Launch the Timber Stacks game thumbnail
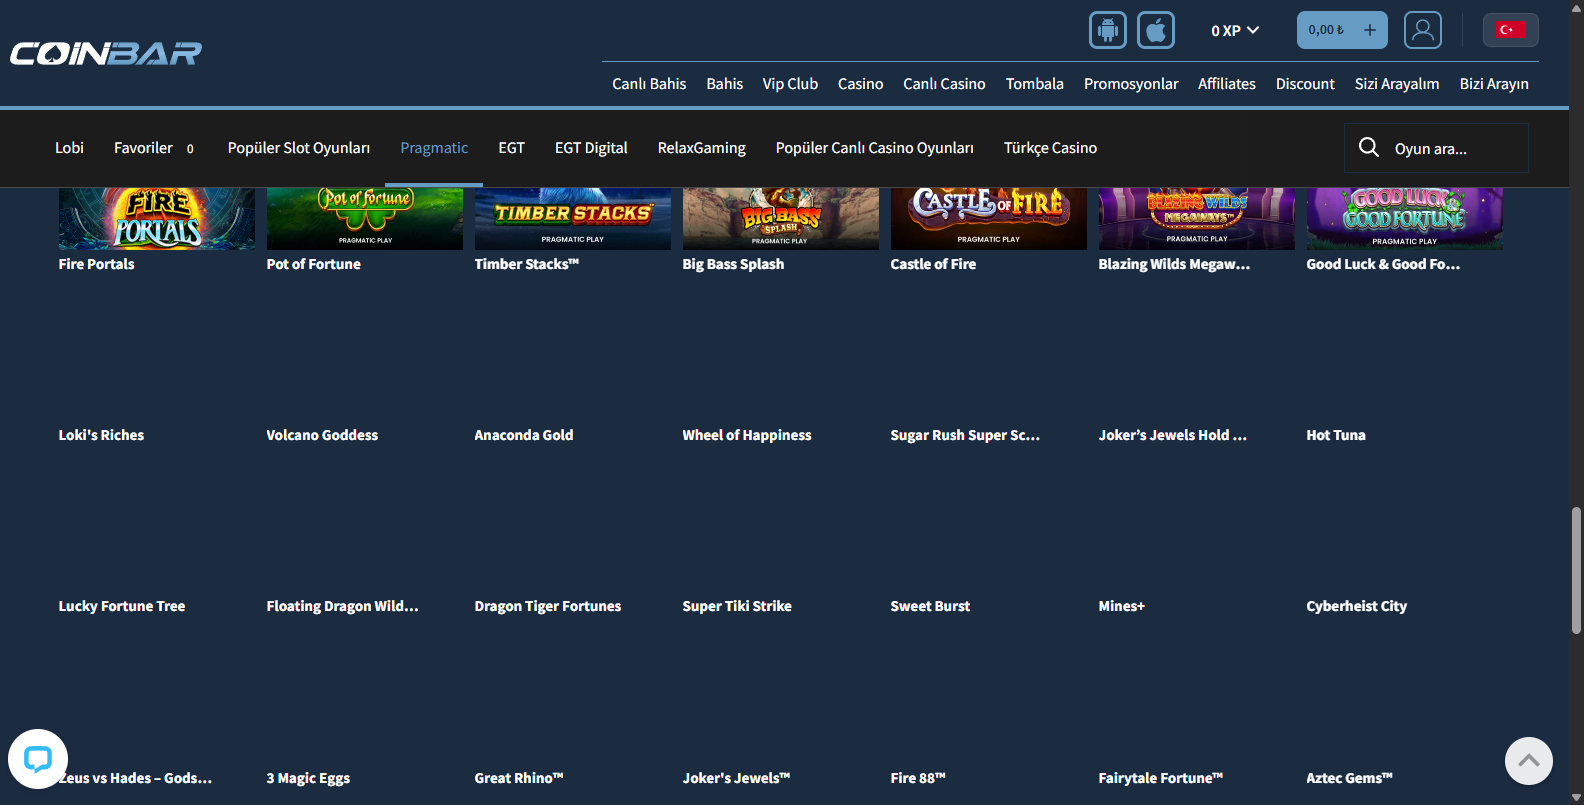 (x=573, y=219)
